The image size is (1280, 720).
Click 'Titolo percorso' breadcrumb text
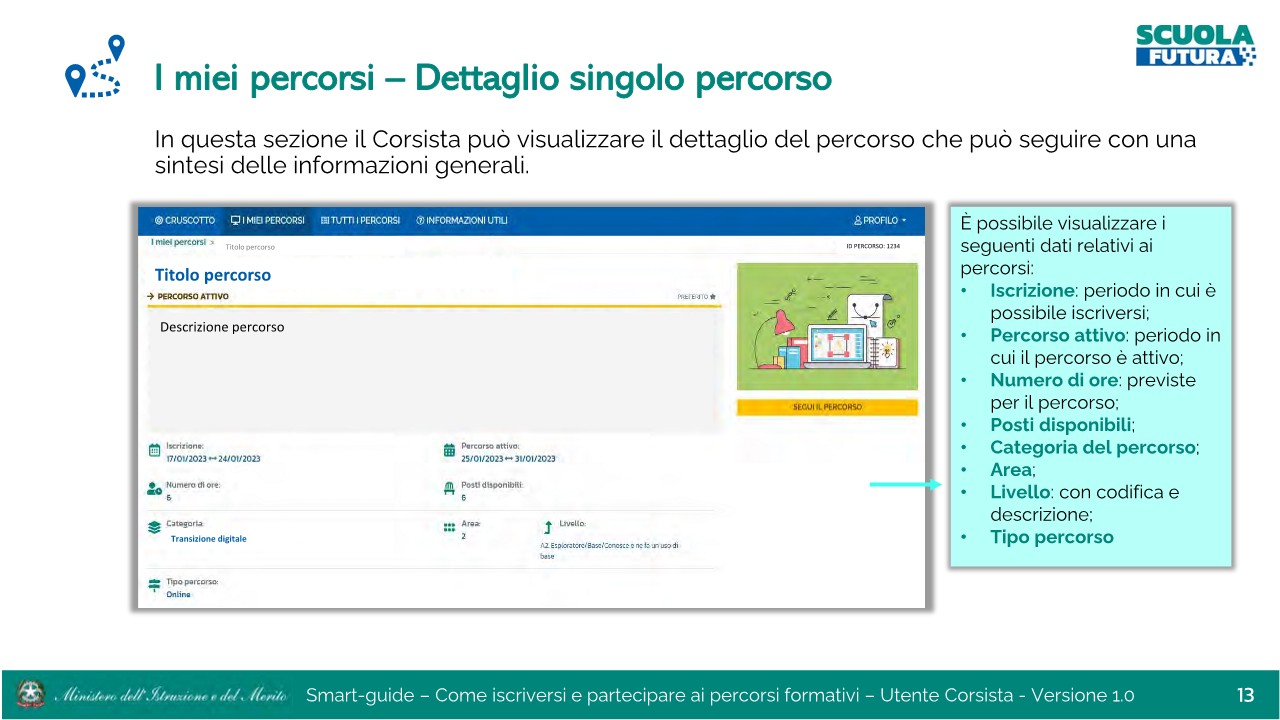point(250,247)
